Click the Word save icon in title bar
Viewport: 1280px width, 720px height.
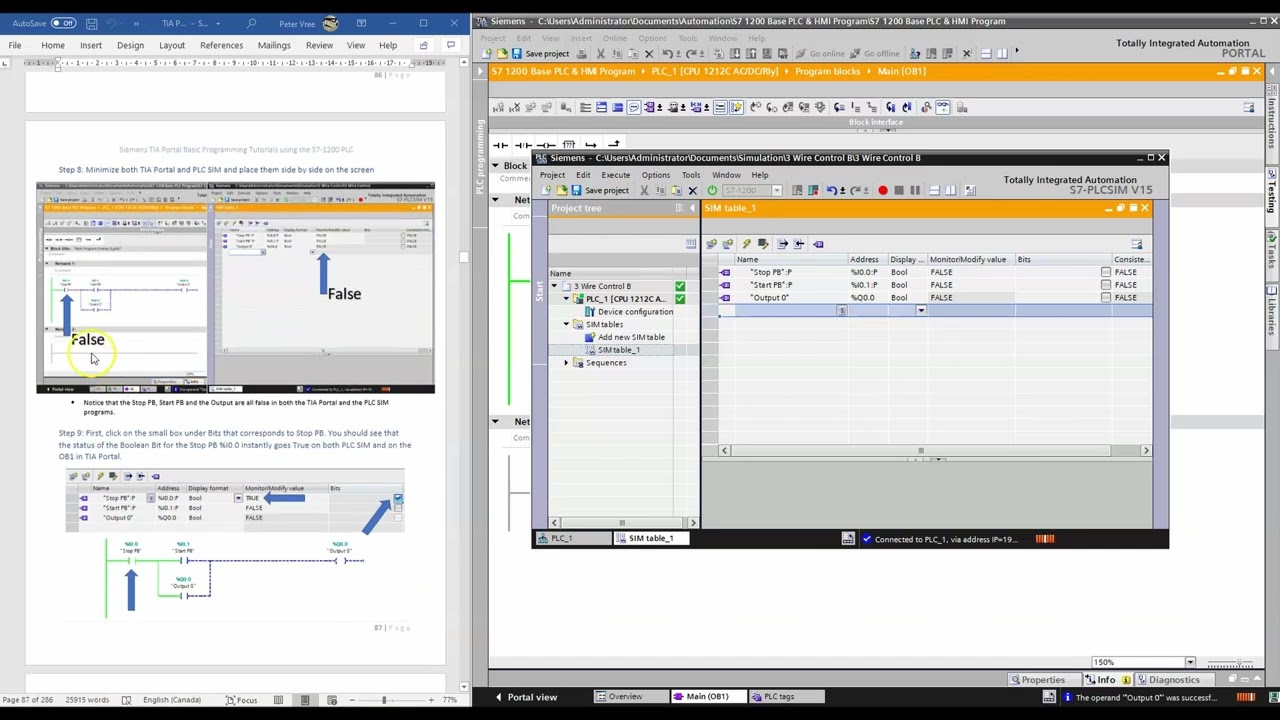click(90, 23)
